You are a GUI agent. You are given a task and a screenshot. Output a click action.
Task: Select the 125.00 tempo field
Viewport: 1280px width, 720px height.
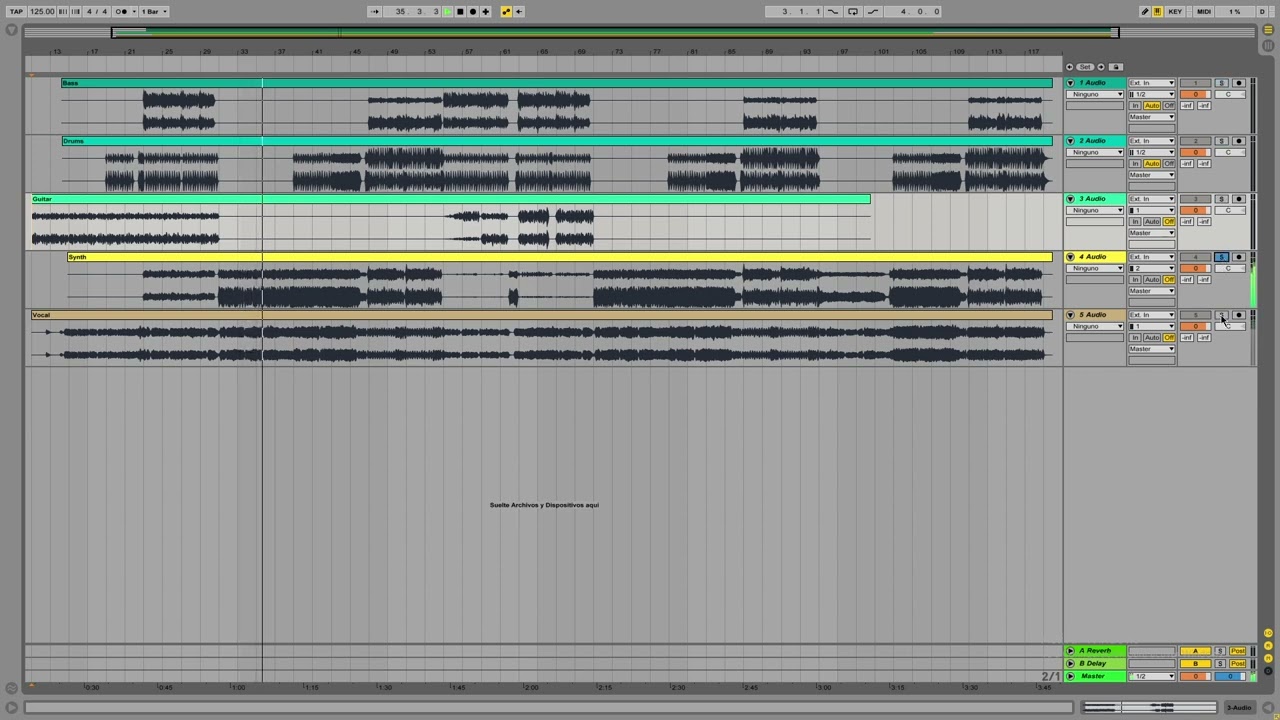pyautogui.click(x=42, y=11)
